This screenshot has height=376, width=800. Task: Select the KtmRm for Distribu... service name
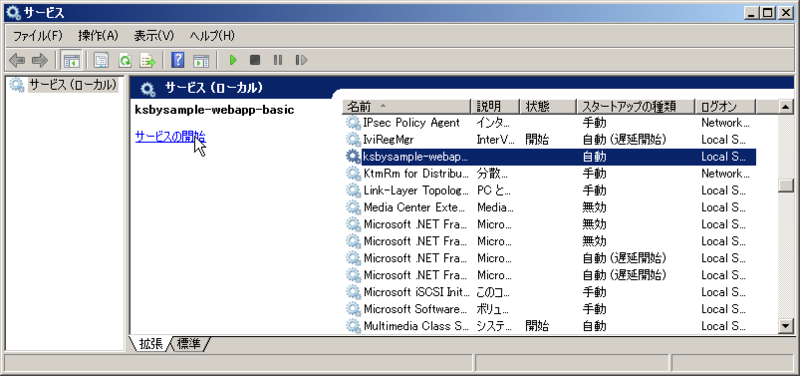pos(416,173)
